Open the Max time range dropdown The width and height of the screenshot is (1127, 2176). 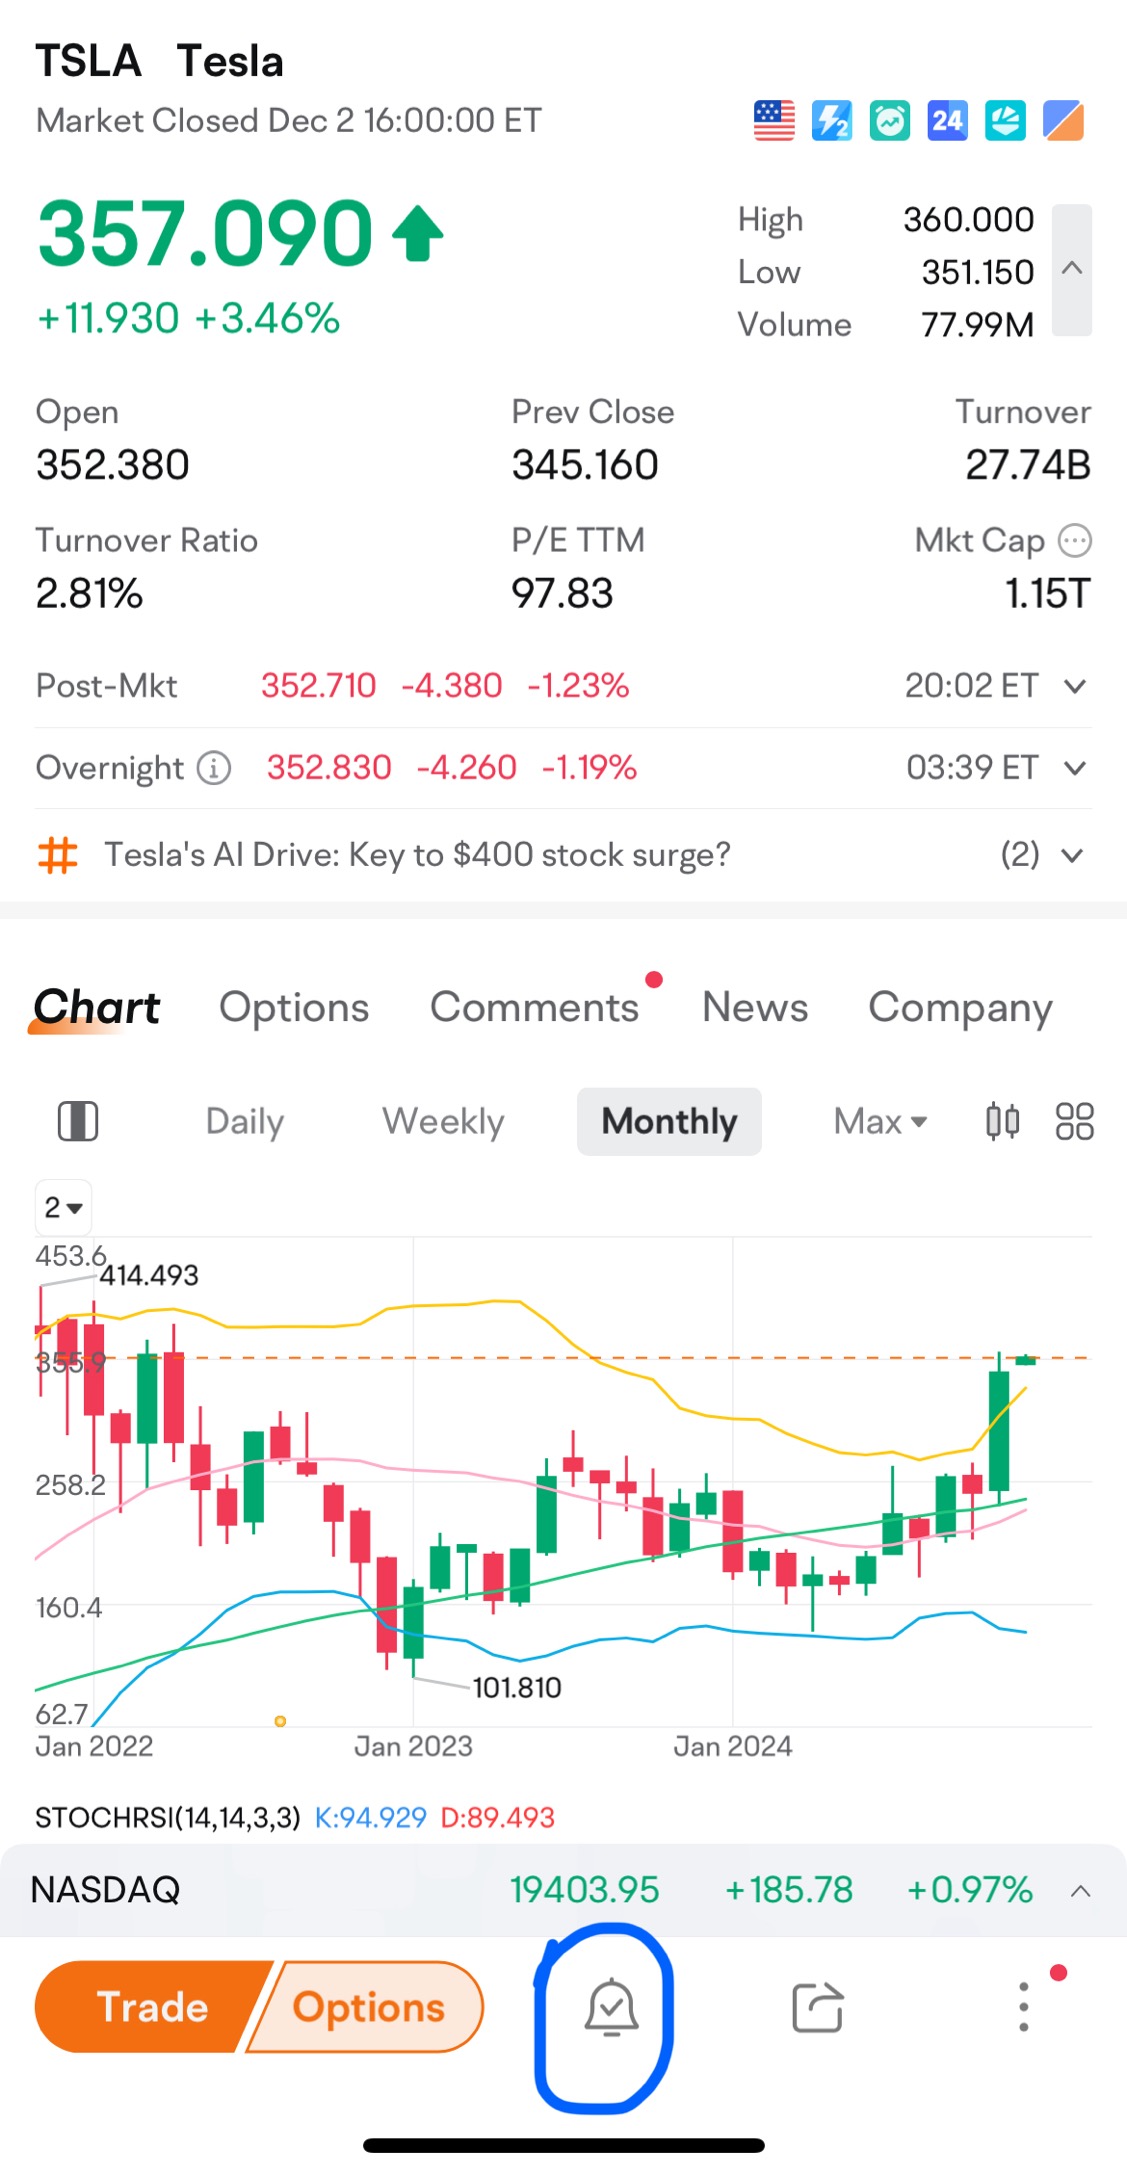point(880,1121)
